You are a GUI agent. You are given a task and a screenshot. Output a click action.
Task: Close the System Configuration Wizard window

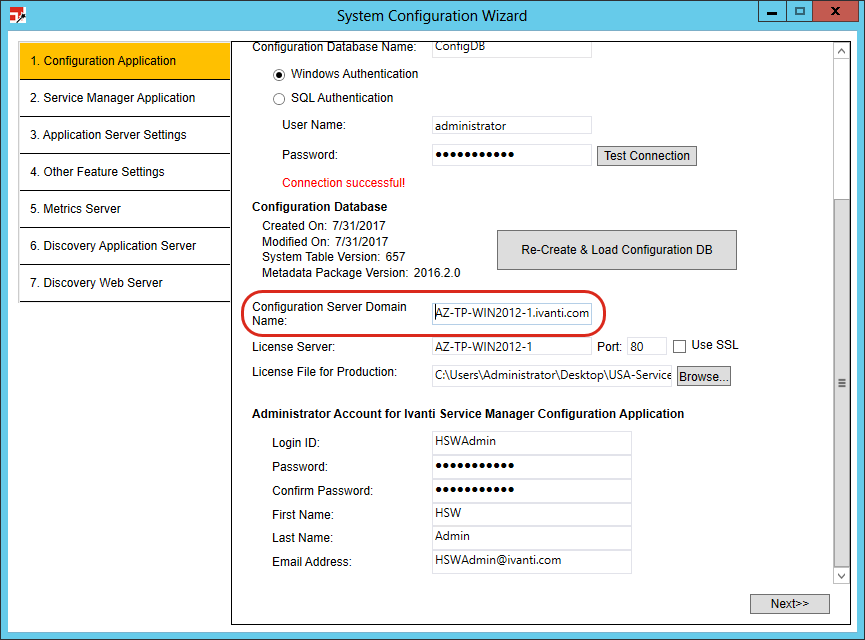pyautogui.click(x=836, y=12)
